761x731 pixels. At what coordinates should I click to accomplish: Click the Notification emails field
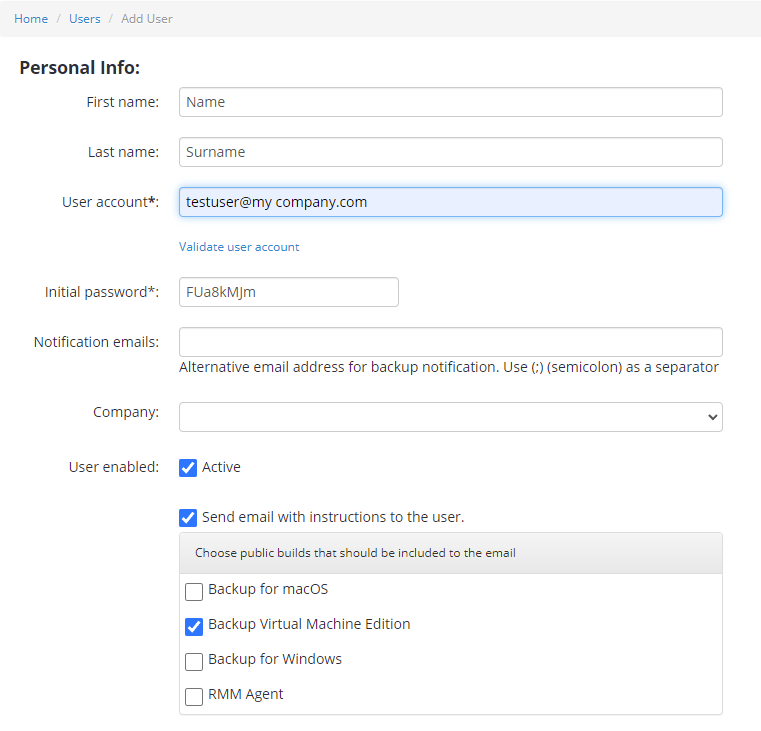coord(450,342)
